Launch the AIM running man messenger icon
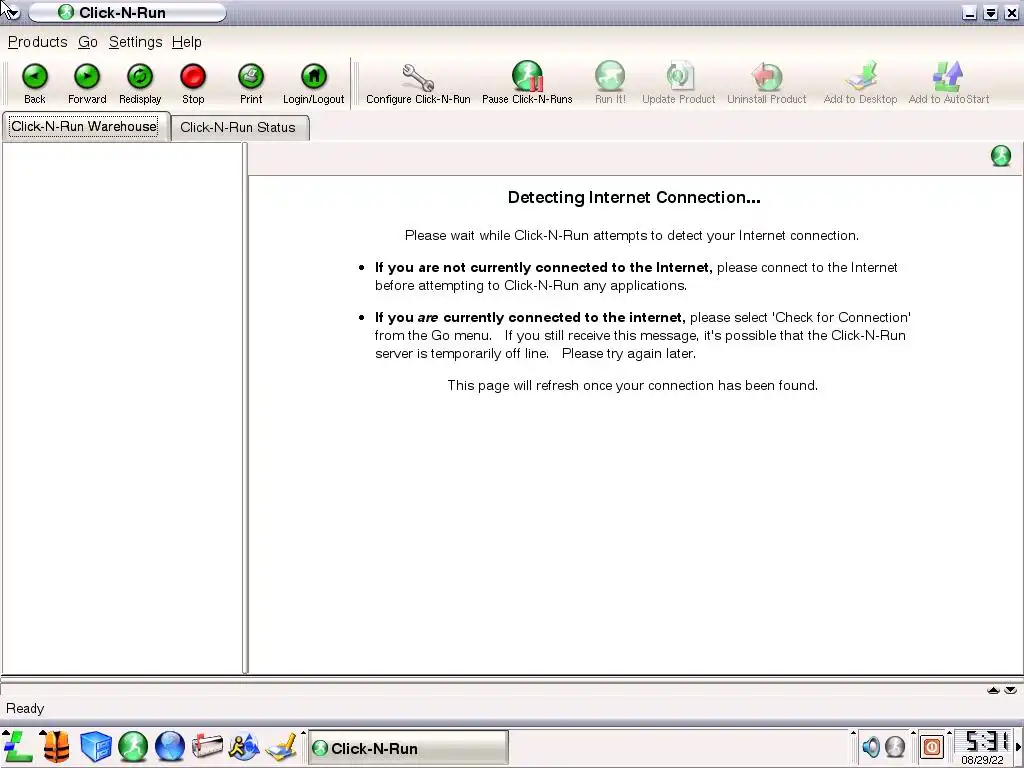The height and width of the screenshot is (768, 1024). coord(244,746)
